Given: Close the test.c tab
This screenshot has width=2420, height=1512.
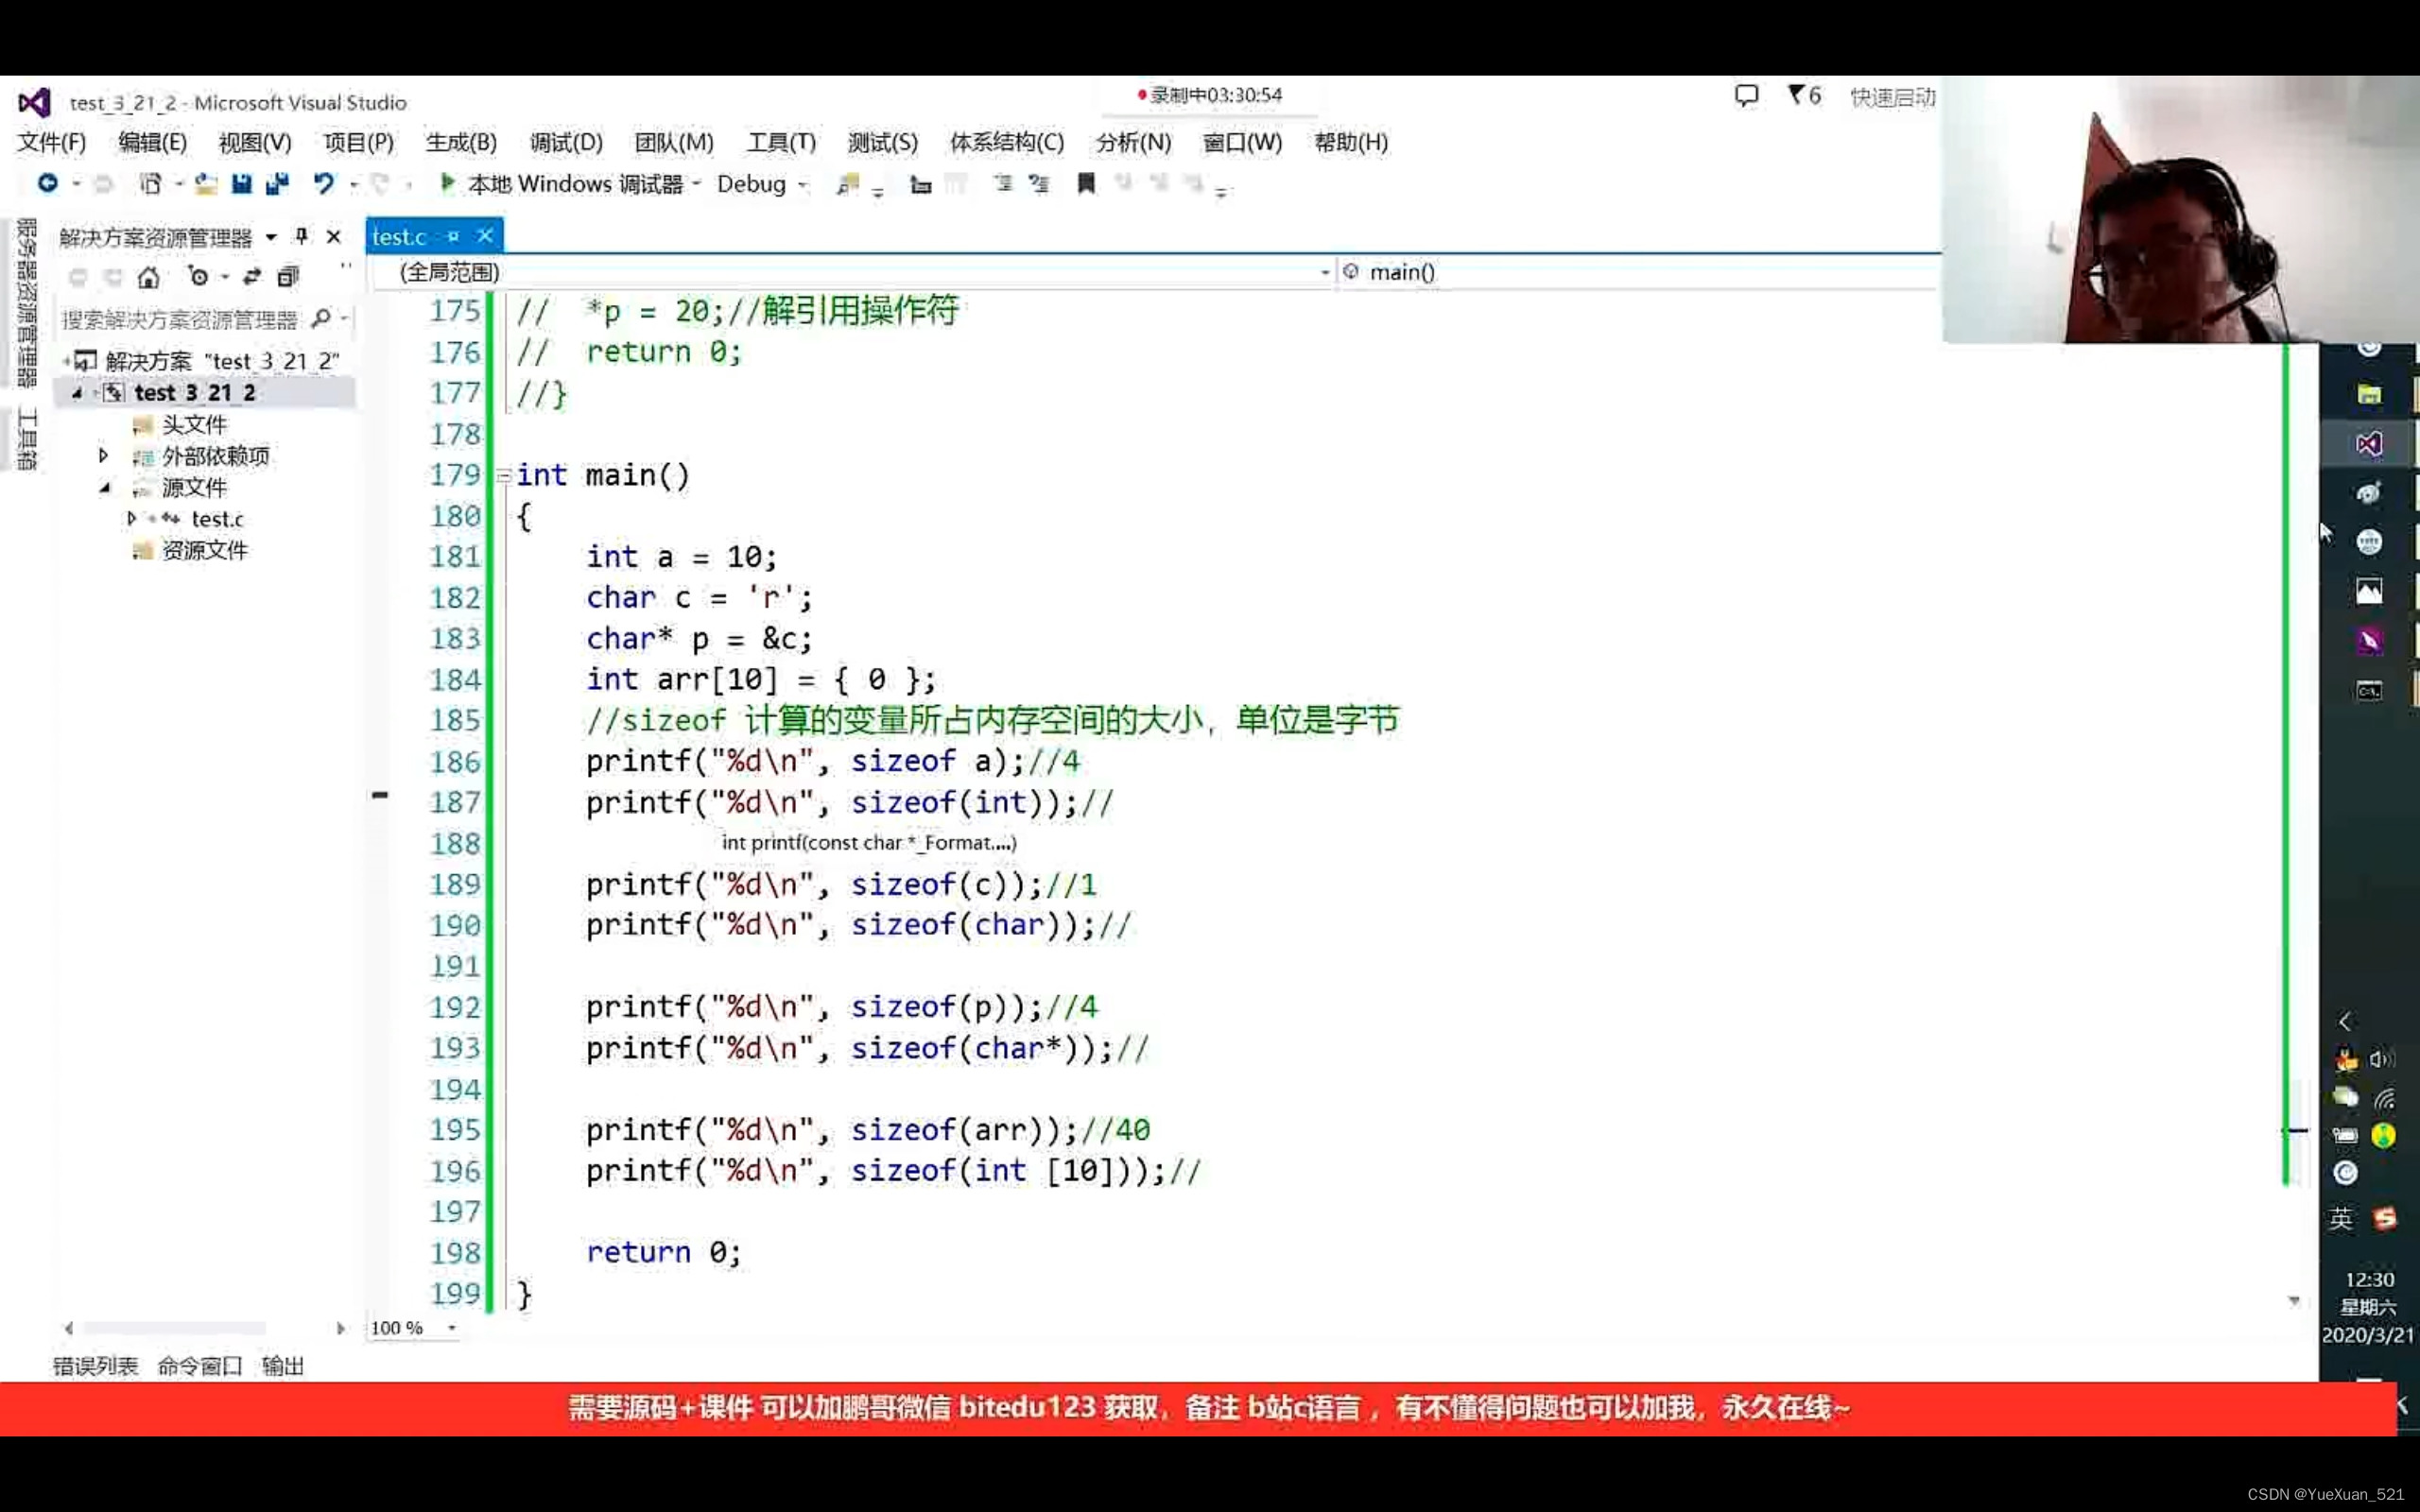Looking at the screenshot, I should pos(485,236).
